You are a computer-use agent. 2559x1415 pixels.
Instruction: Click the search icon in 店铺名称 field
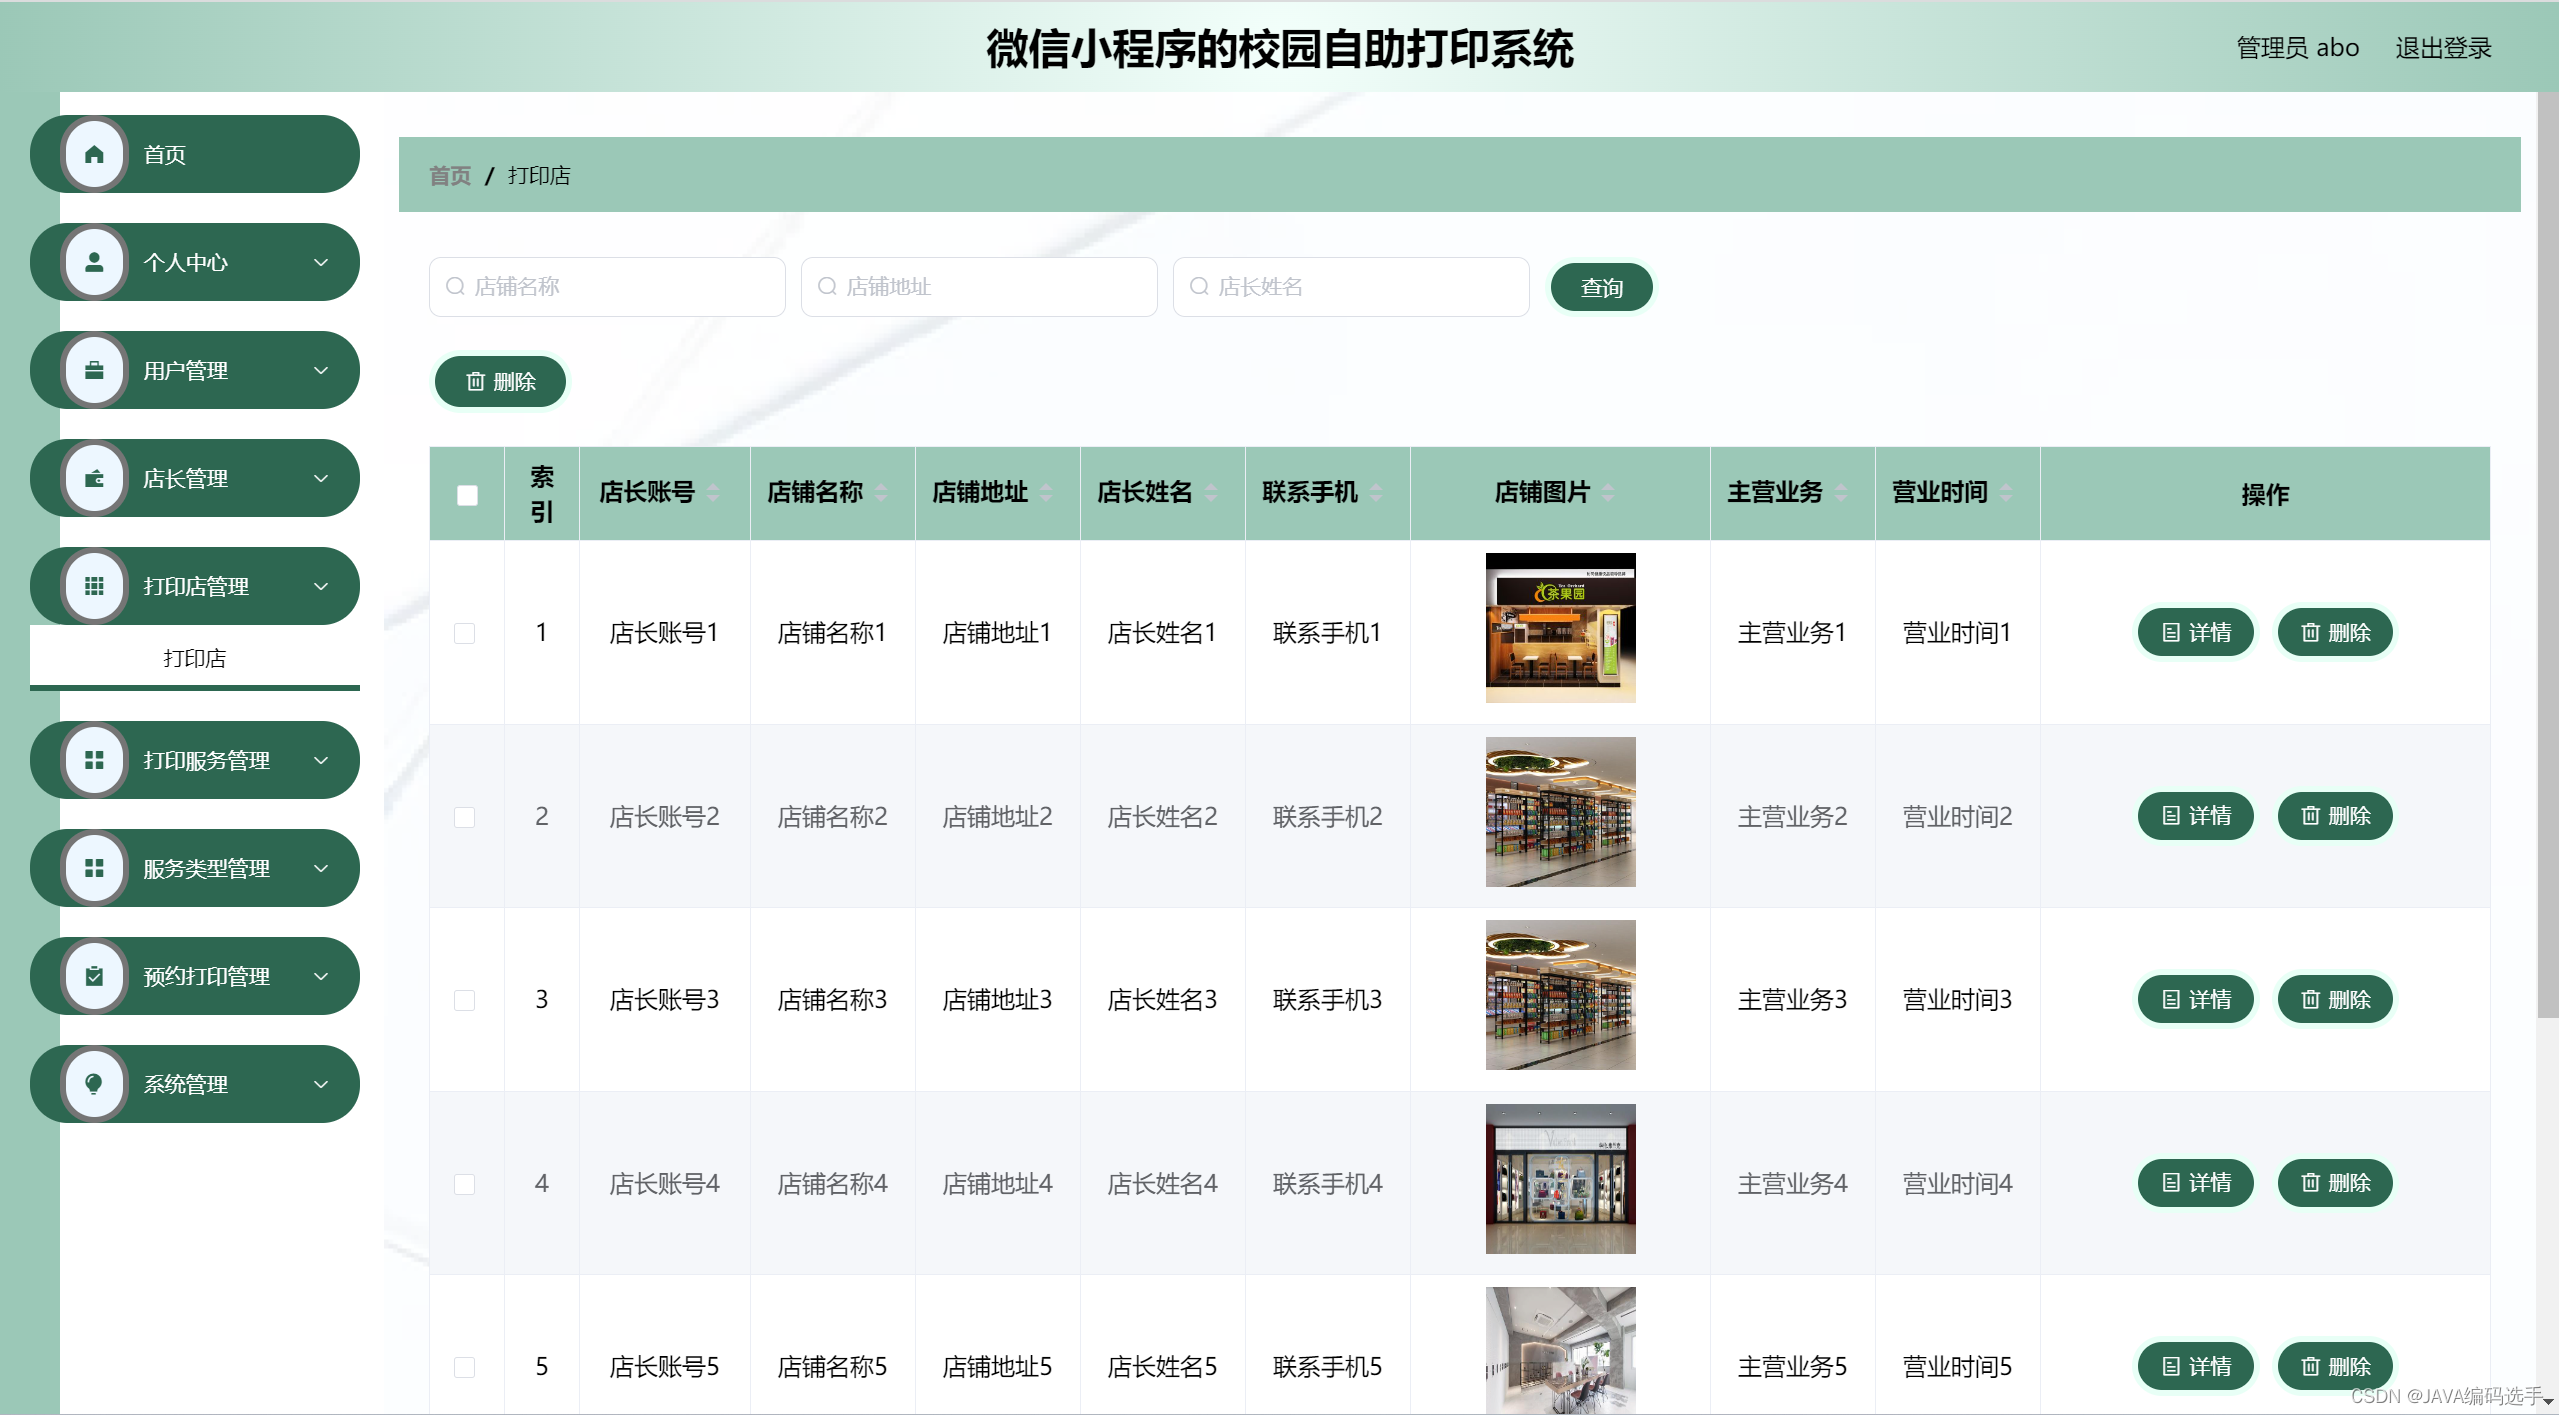click(455, 287)
